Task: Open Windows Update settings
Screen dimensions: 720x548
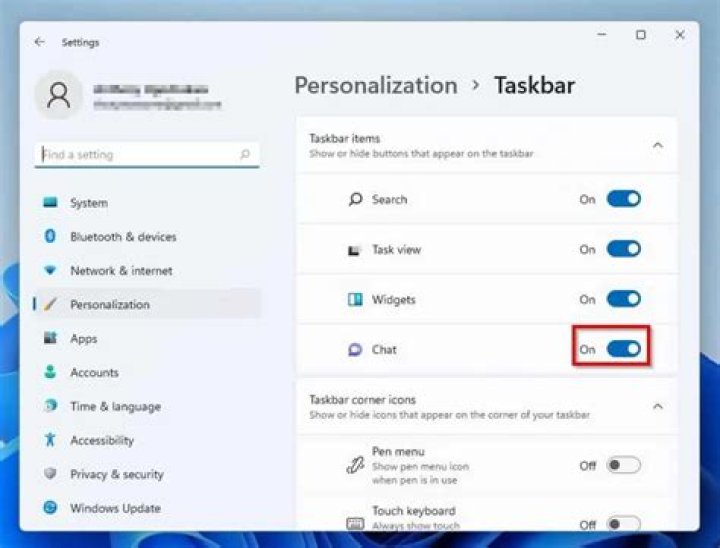Action: point(148,508)
